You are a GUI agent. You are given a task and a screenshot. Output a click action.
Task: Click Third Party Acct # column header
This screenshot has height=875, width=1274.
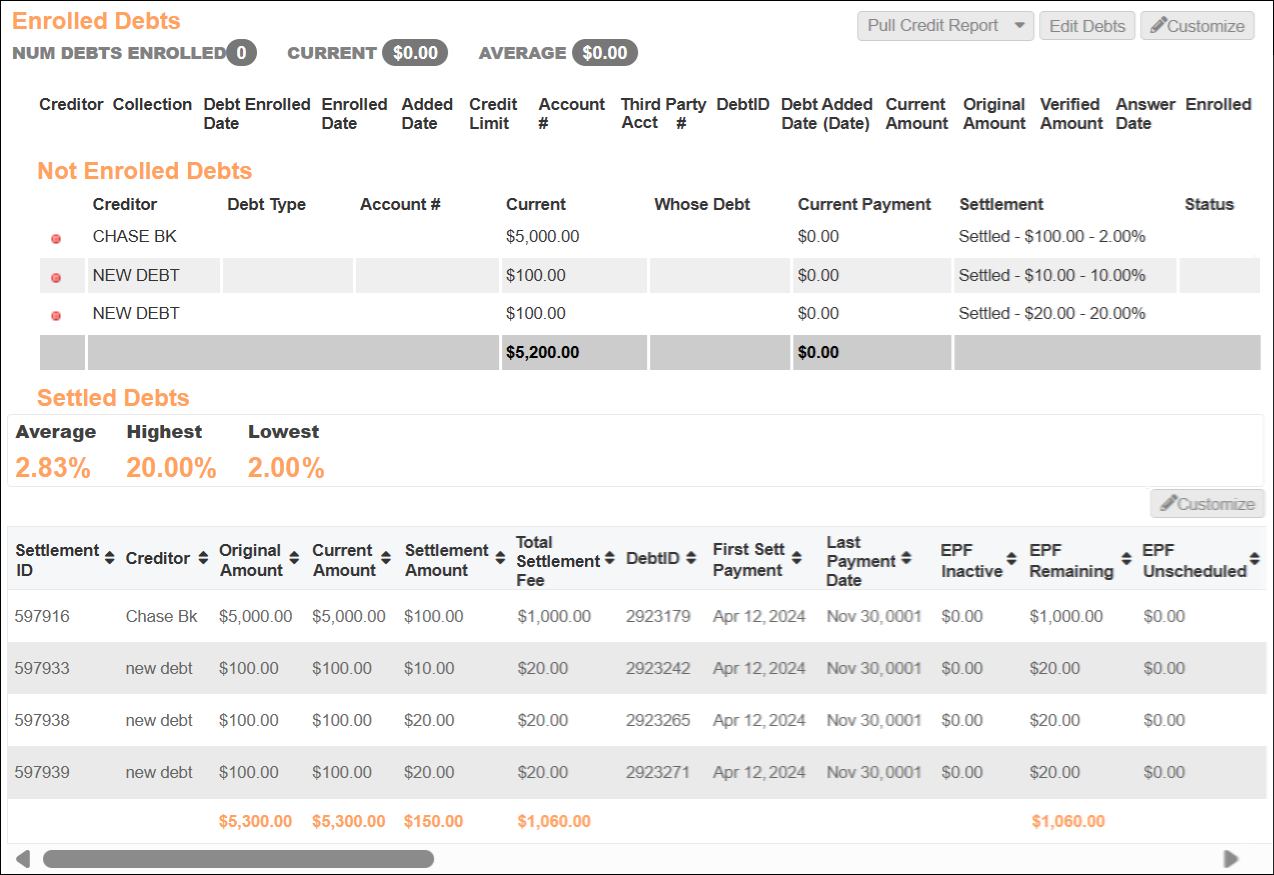(x=664, y=114)
